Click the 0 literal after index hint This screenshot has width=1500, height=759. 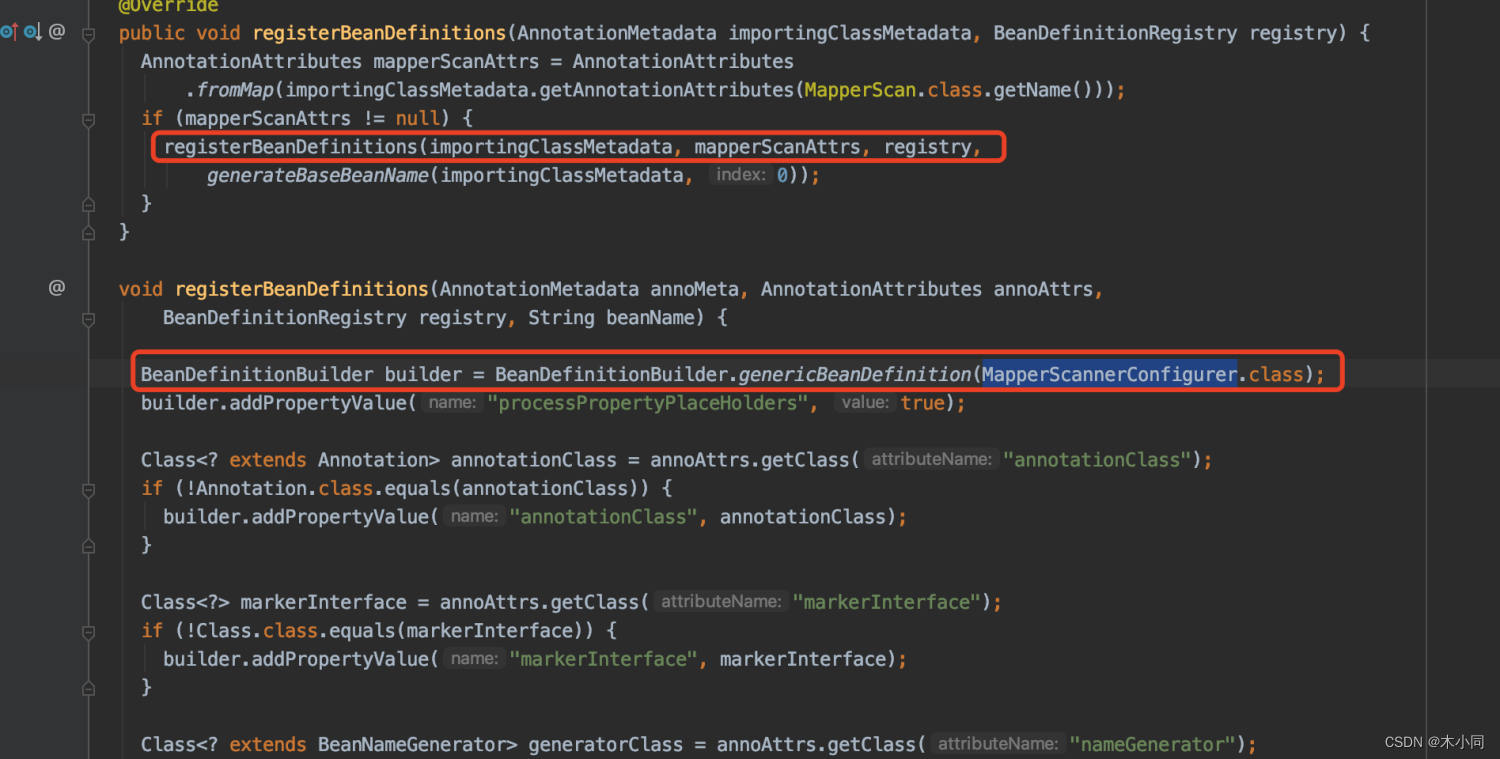781,175
